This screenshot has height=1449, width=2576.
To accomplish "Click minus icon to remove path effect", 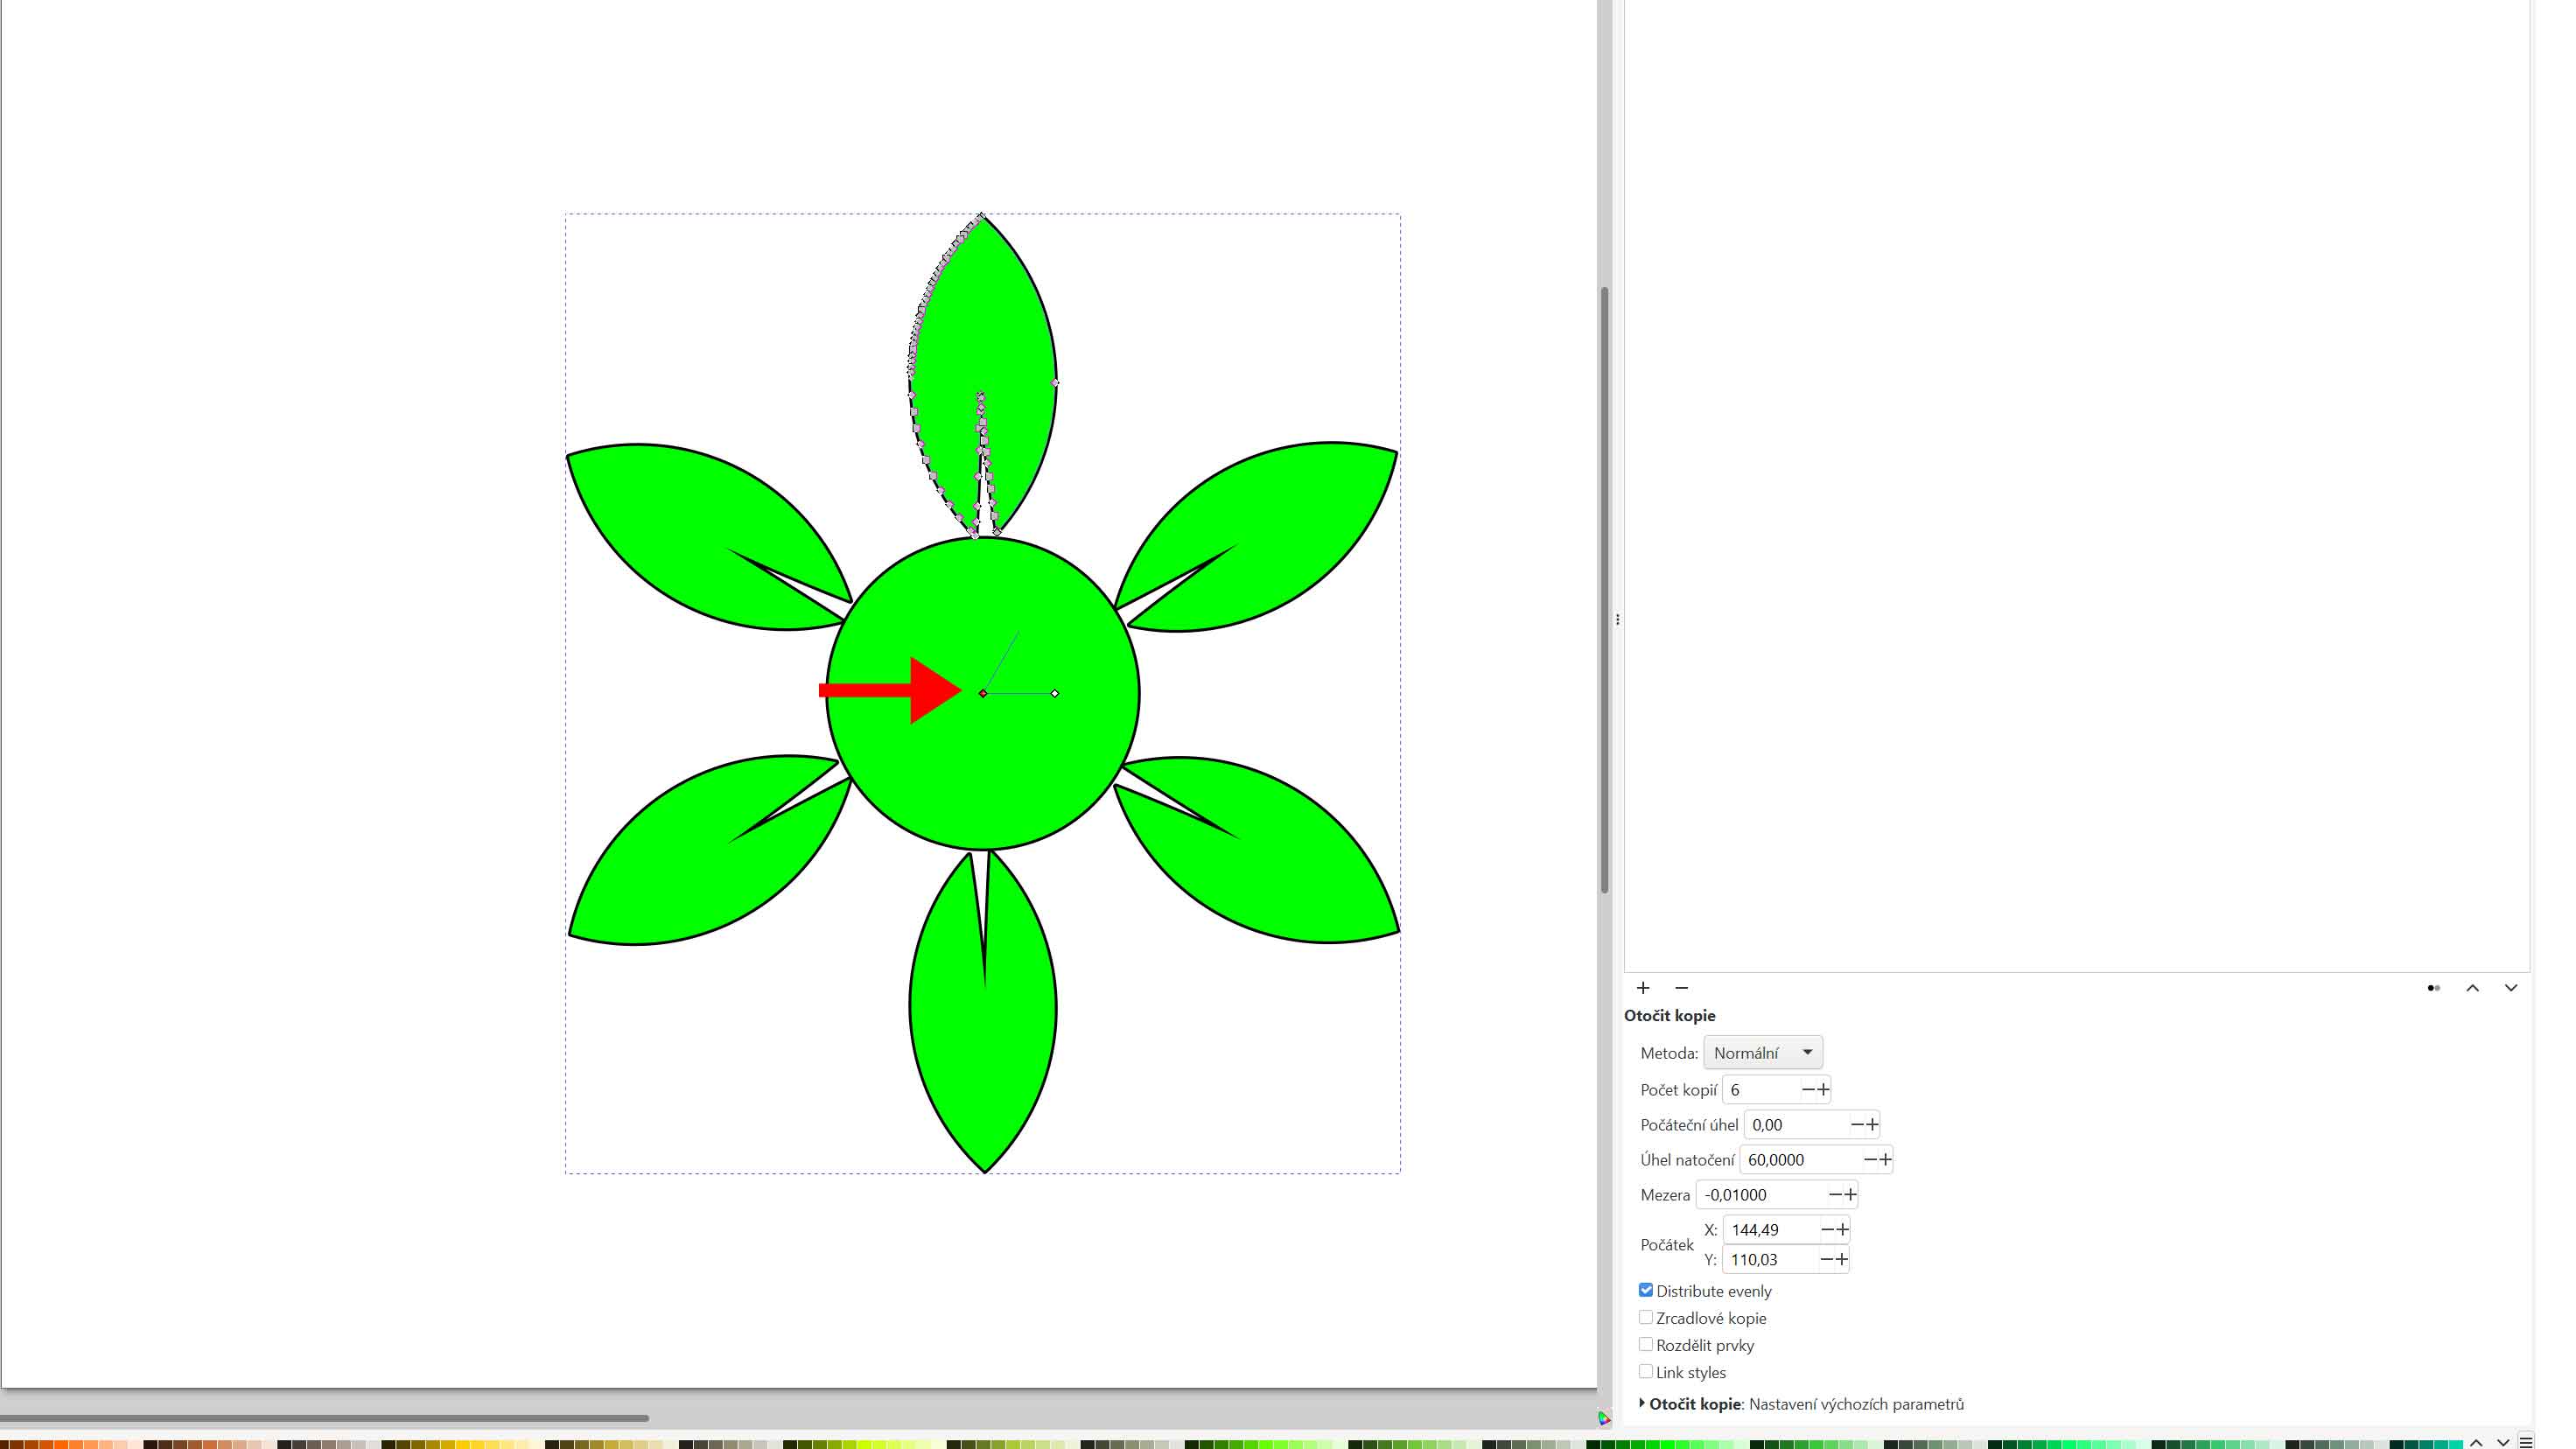I will [x=1681, y=988].
